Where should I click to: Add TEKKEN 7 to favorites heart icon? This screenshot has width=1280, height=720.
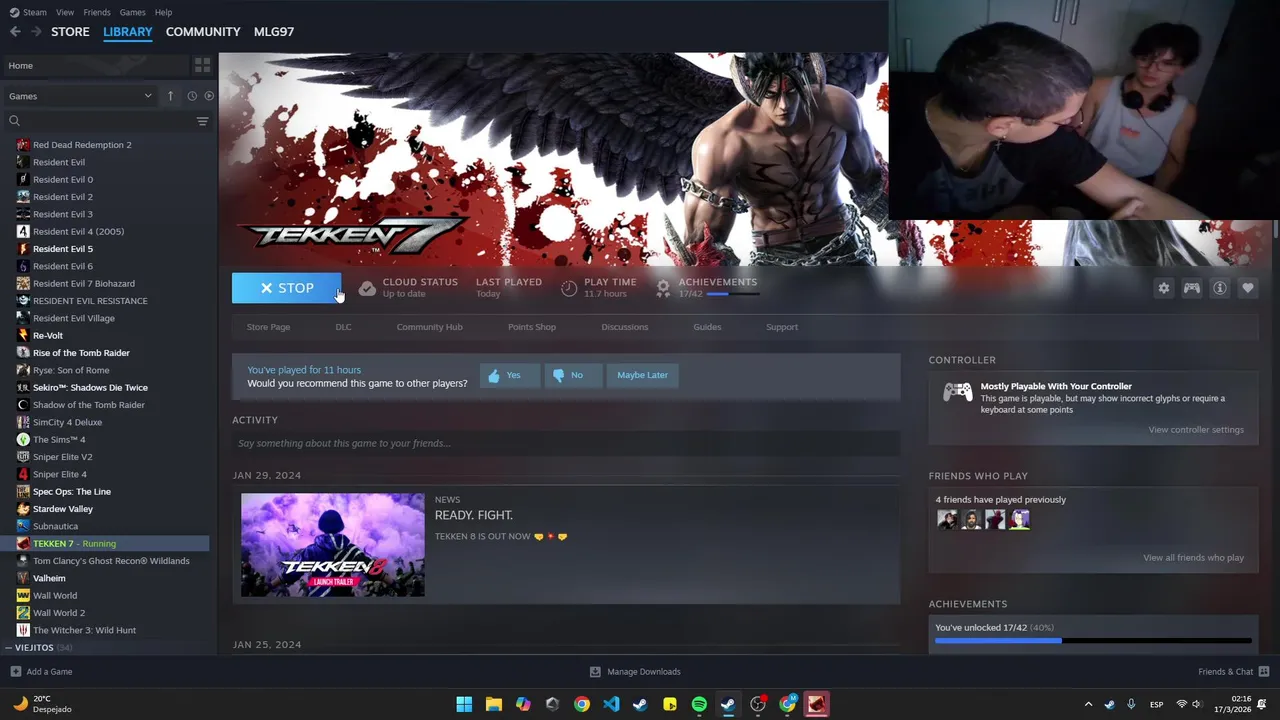(1248, 288)
